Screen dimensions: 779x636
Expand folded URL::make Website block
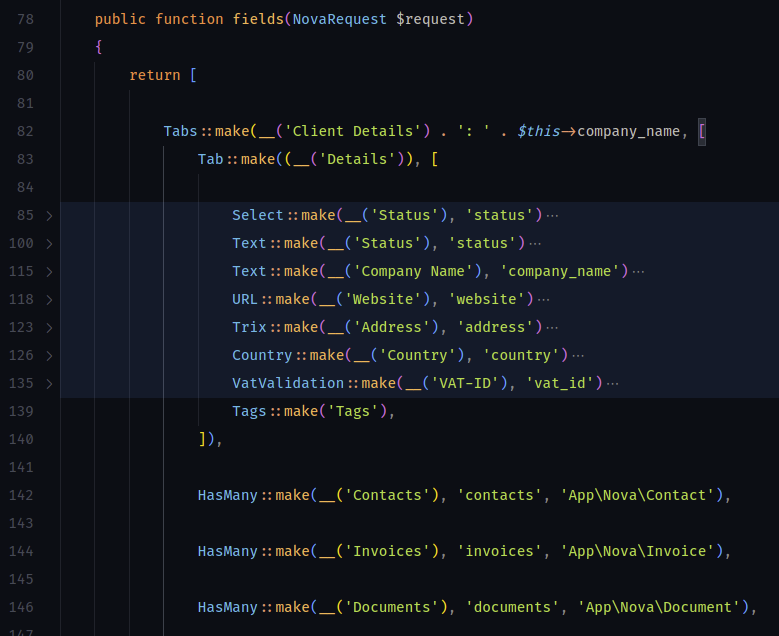[49, 300]
